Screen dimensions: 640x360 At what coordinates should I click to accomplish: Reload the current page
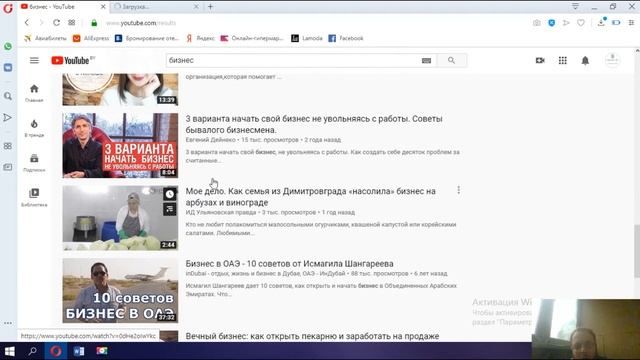click(x=56, y=23)
